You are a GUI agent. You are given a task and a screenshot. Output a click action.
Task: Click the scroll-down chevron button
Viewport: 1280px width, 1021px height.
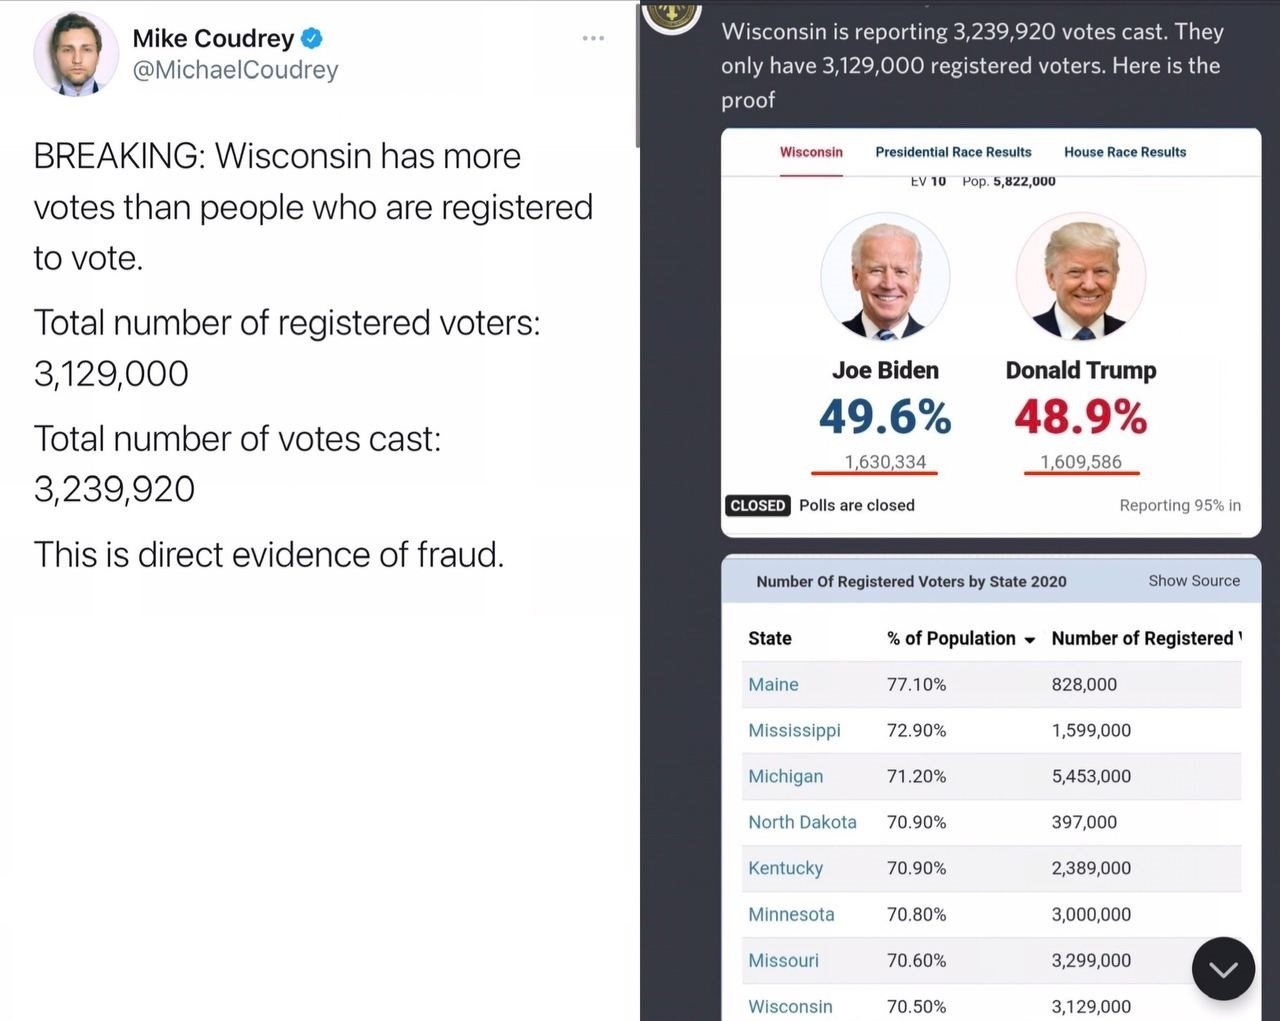coord(1223,968)
